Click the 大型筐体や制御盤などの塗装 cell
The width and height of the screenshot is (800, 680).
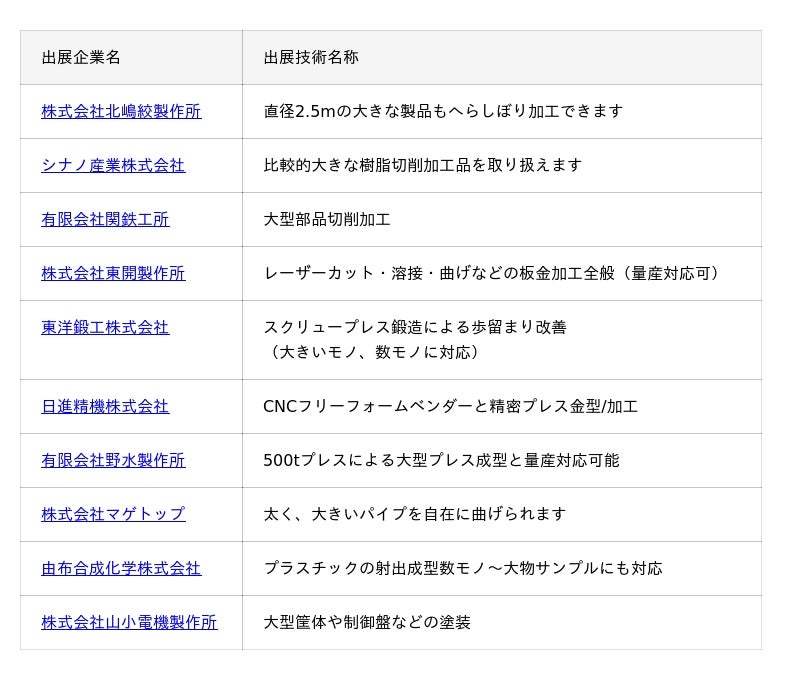coord(367,622)
